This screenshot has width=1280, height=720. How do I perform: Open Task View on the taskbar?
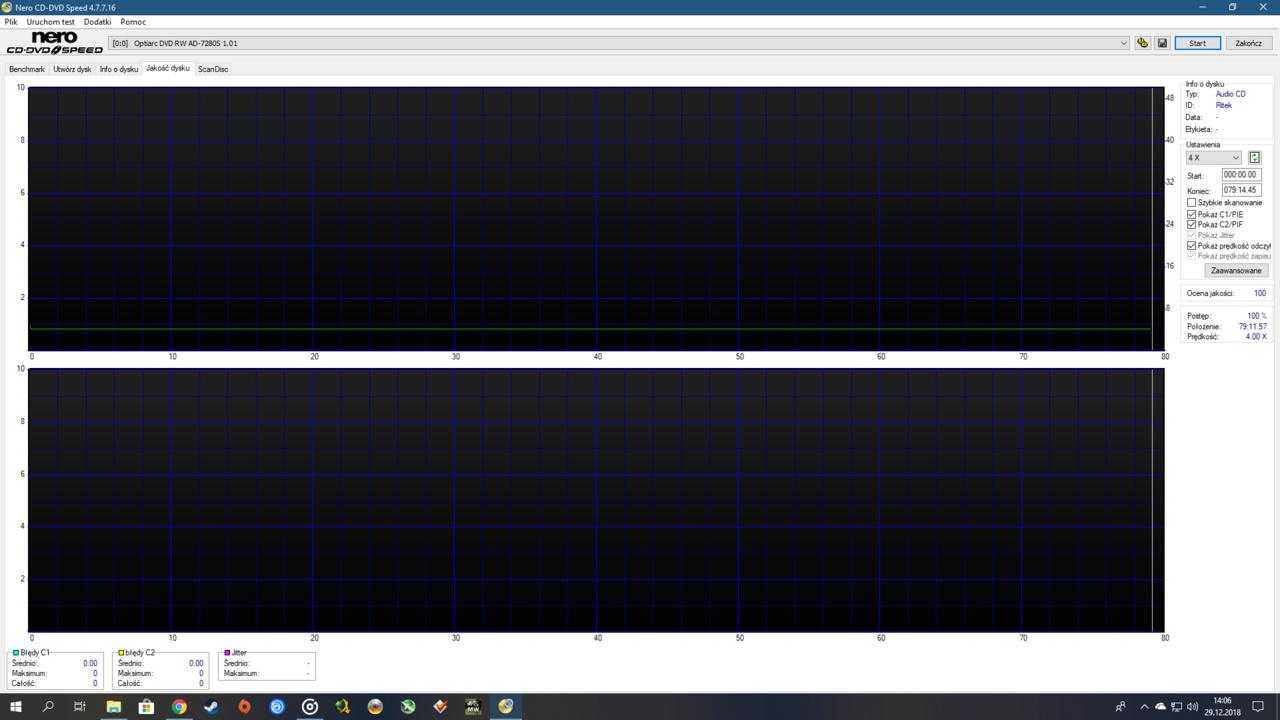(80, 706)
